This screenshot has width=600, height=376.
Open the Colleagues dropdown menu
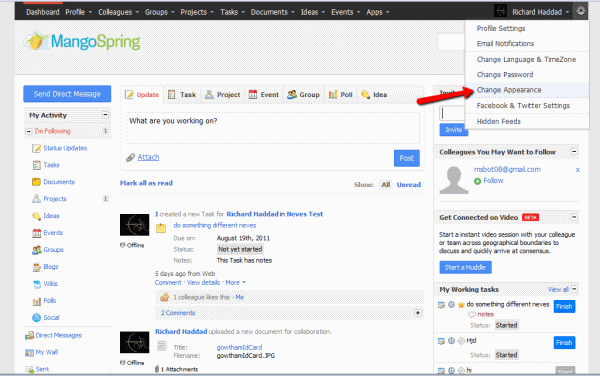118,12
